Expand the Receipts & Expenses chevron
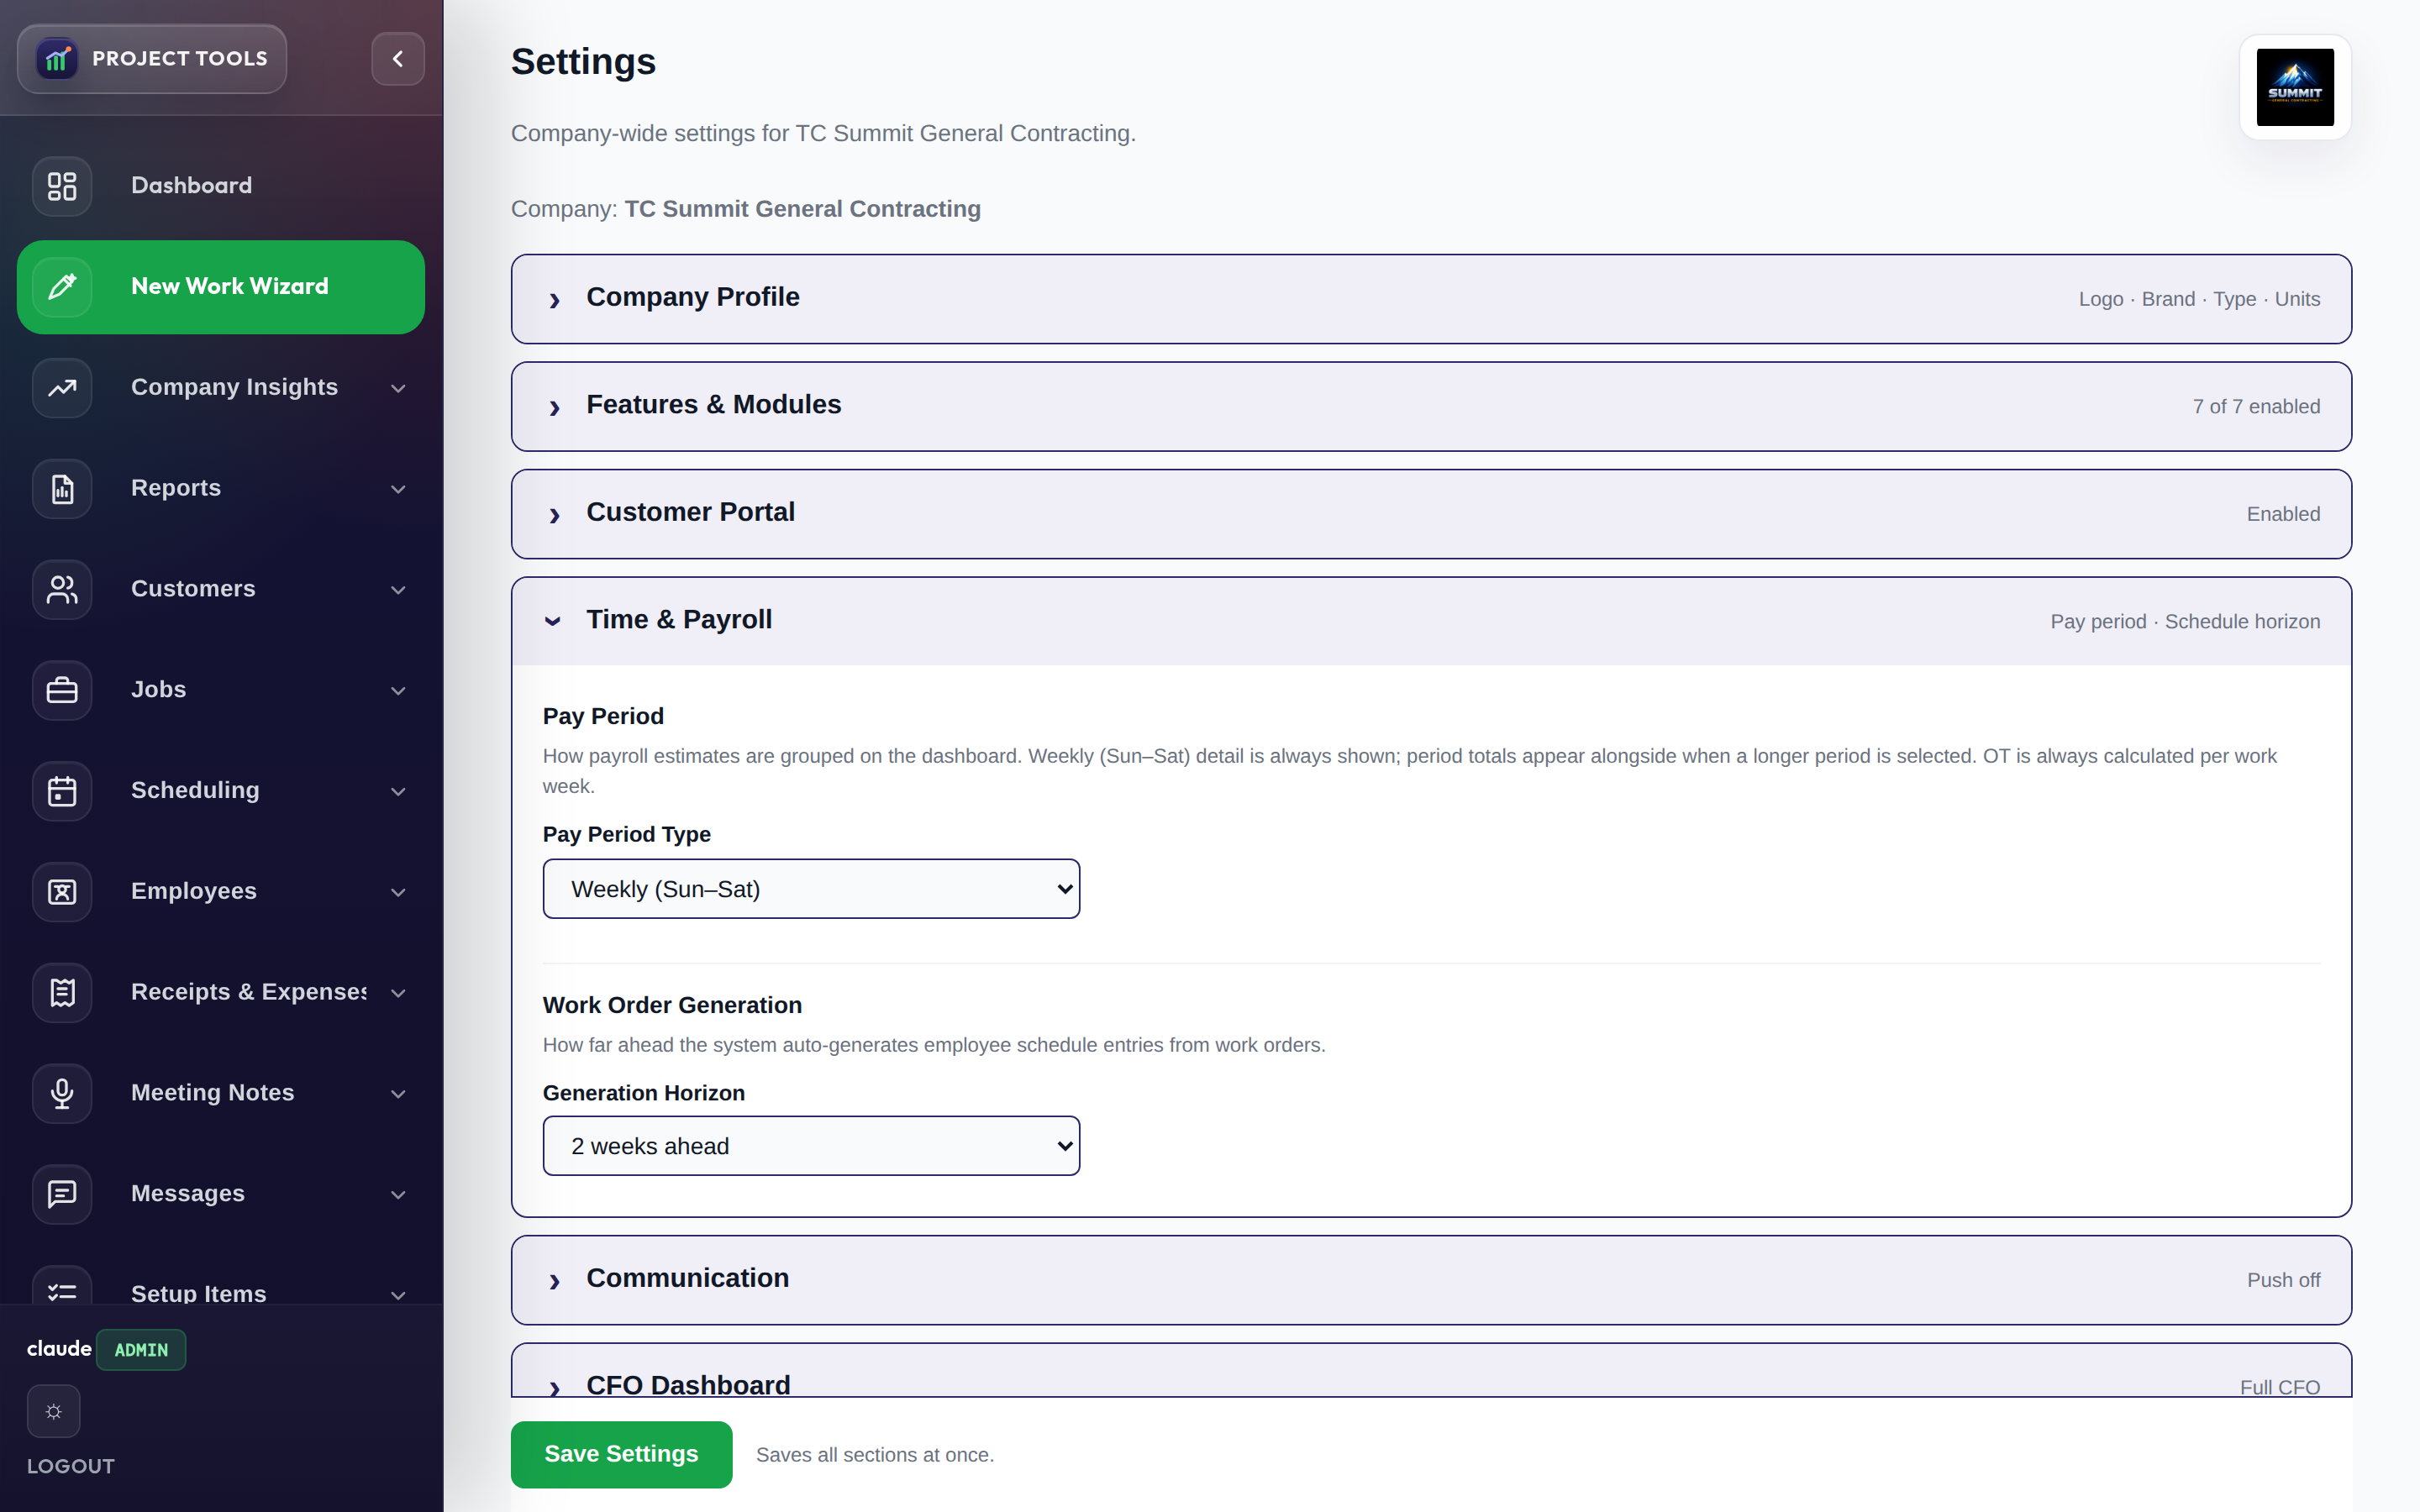Image resolution: width=2420 pixels, height=1512 pixels. coord(398,993)
